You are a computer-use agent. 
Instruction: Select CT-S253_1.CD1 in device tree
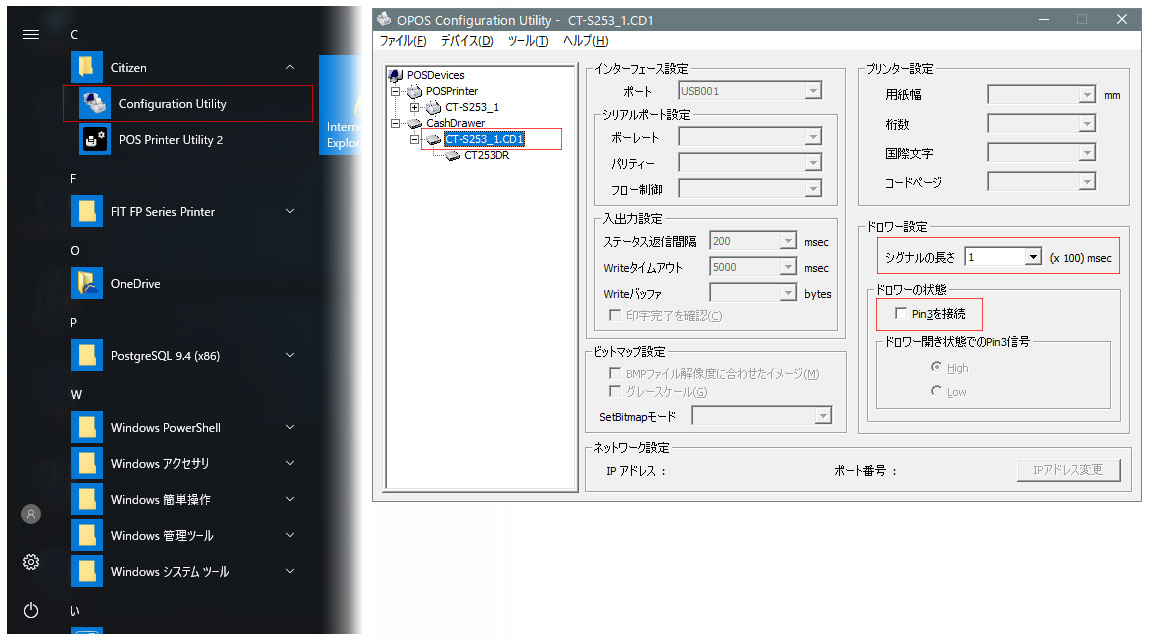pyautogui.click(x=484, y=139)
